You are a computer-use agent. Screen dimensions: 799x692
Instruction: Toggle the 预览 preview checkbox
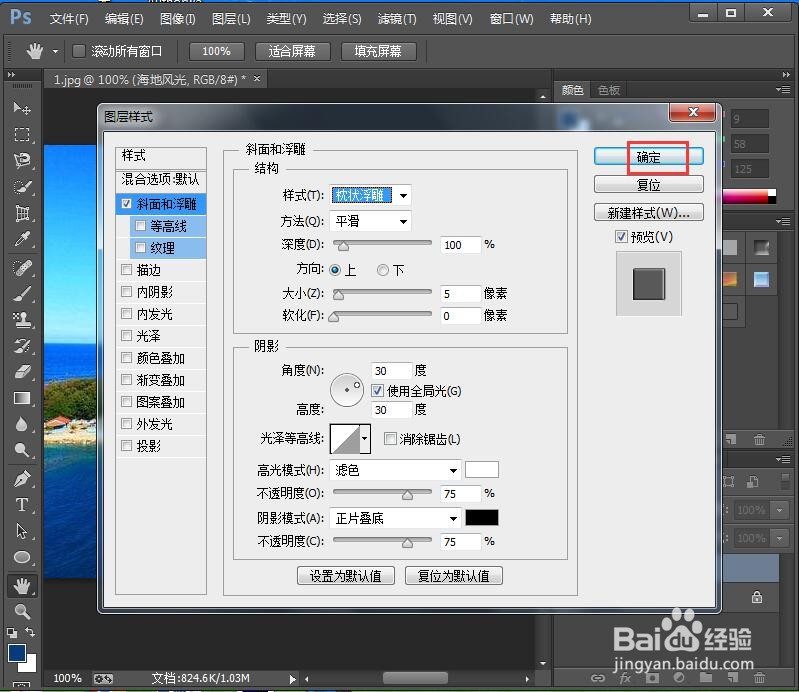click(x=621, y=237)
